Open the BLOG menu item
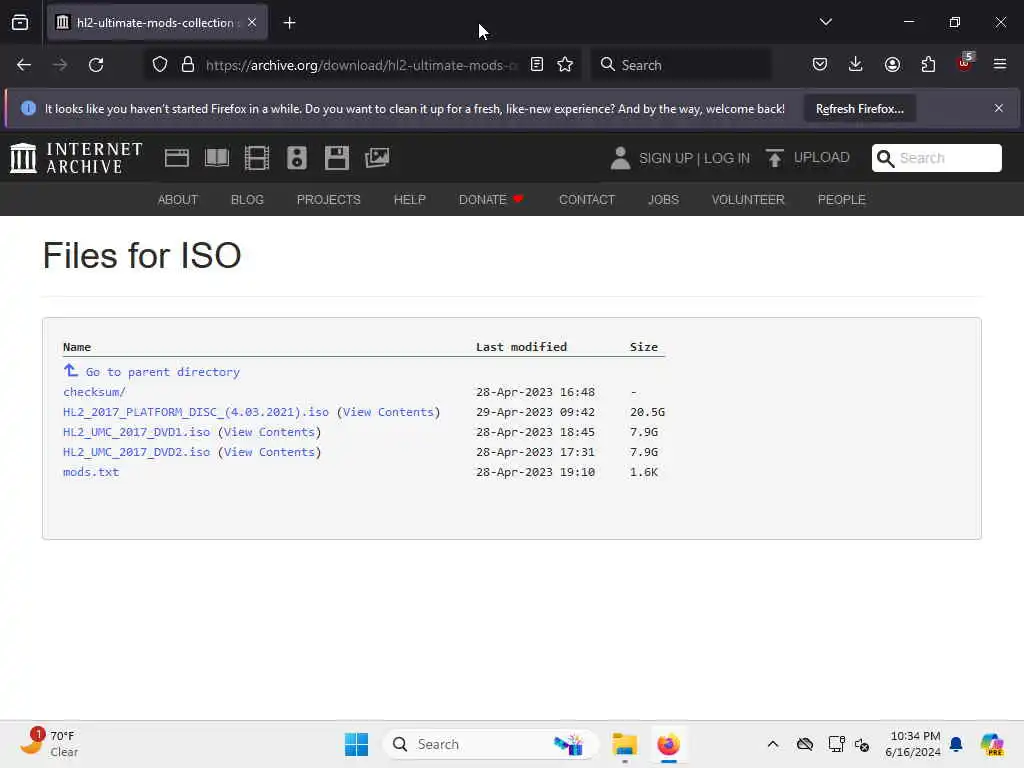Screen dimensions: 1024x768 (247, 200)
